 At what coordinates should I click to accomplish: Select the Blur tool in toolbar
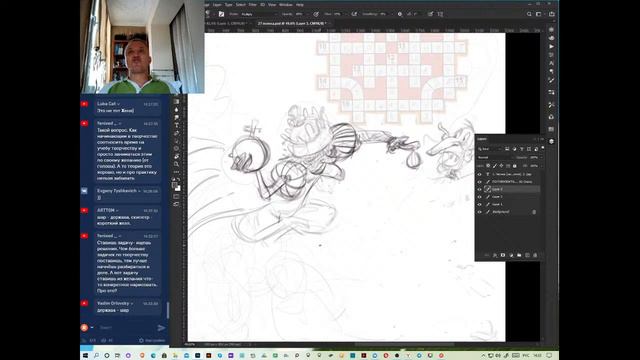(177, 110)
